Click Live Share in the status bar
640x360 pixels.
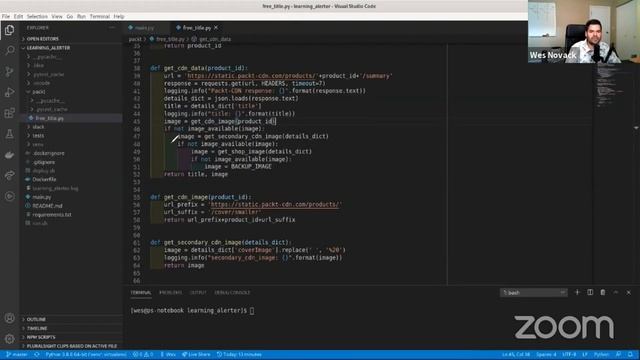[x=196, y=355]
